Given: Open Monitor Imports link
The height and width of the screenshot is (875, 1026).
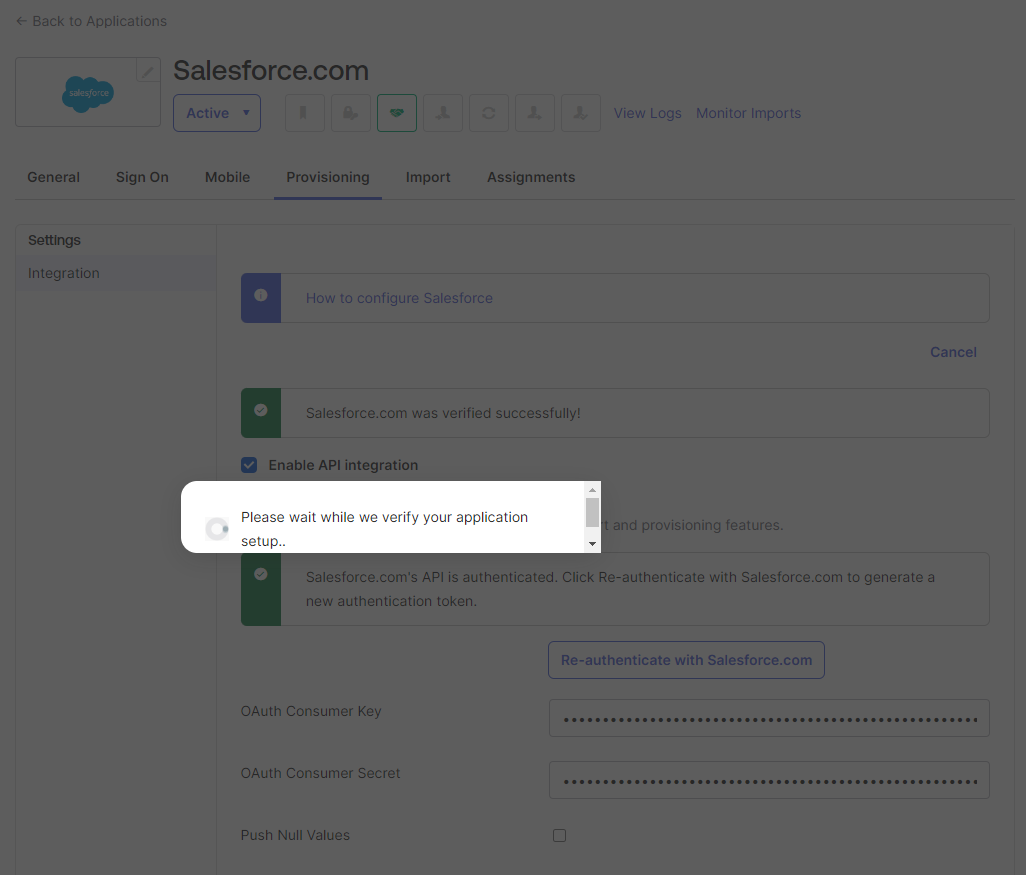Looking at the screenshot, I should [x=748, y=113].
